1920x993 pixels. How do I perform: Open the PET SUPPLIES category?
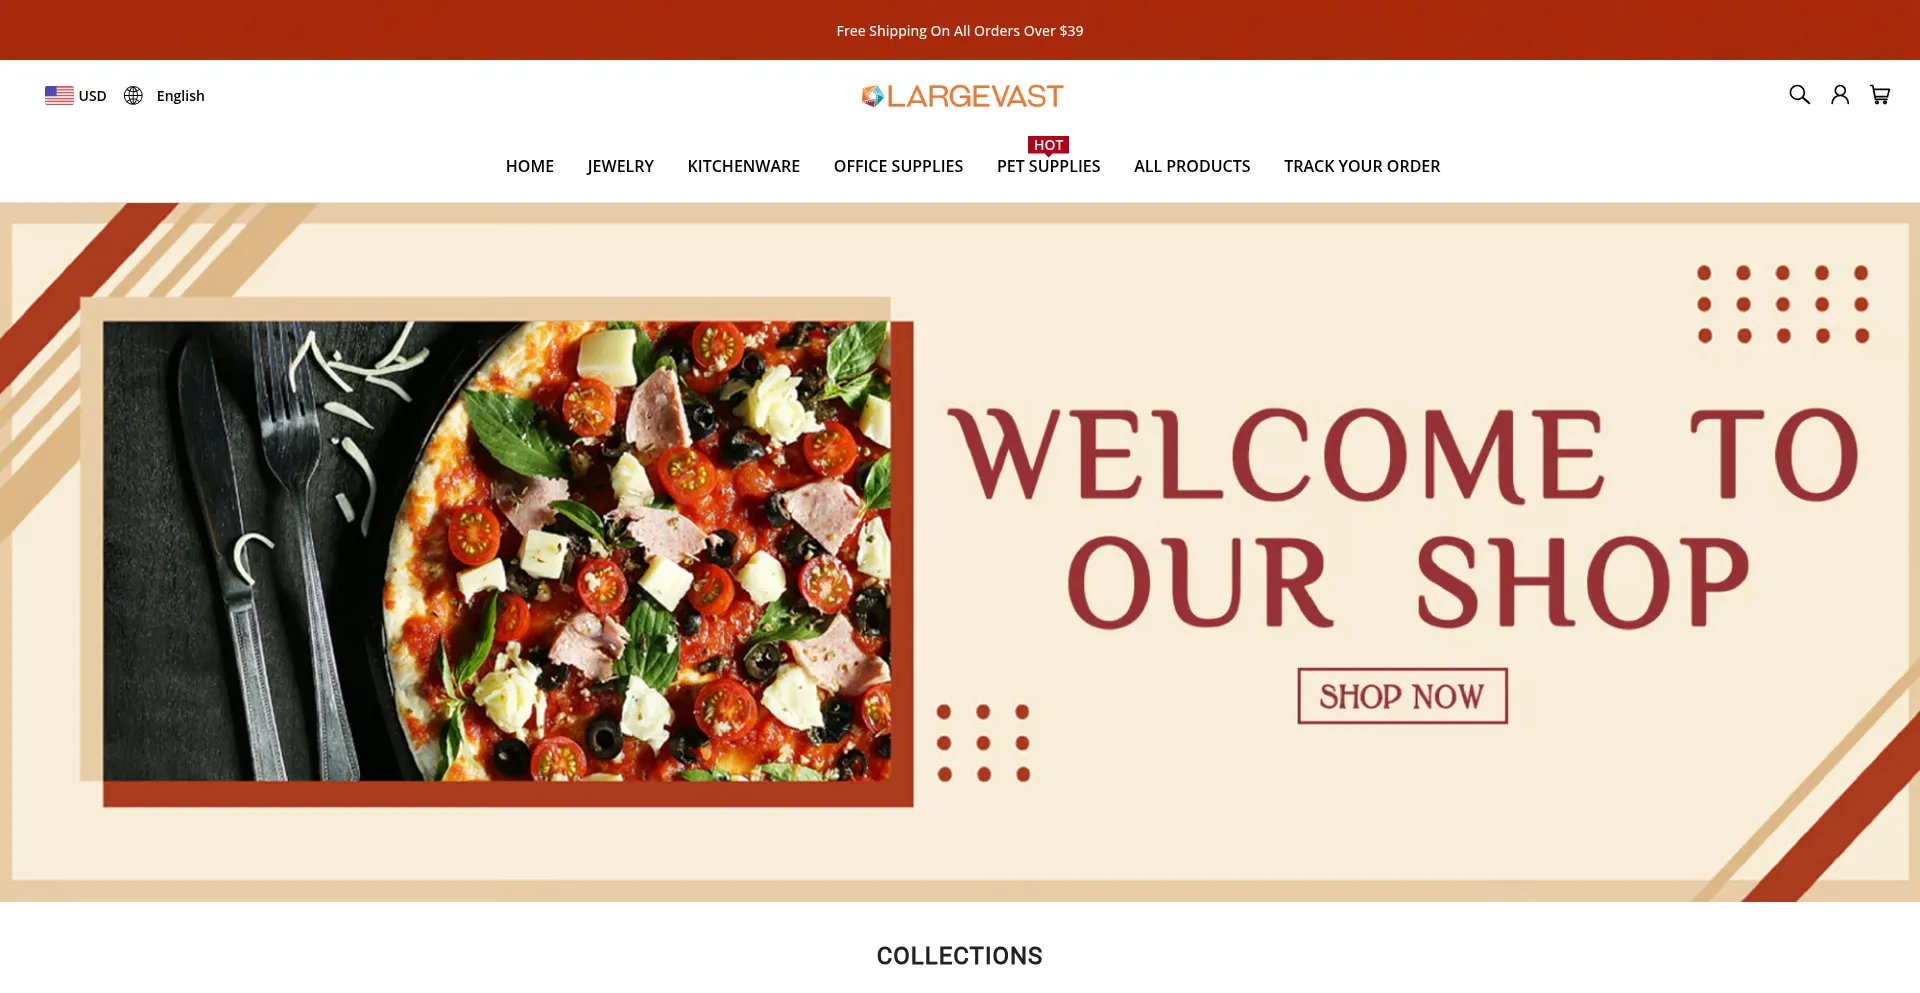point(1048,166)
